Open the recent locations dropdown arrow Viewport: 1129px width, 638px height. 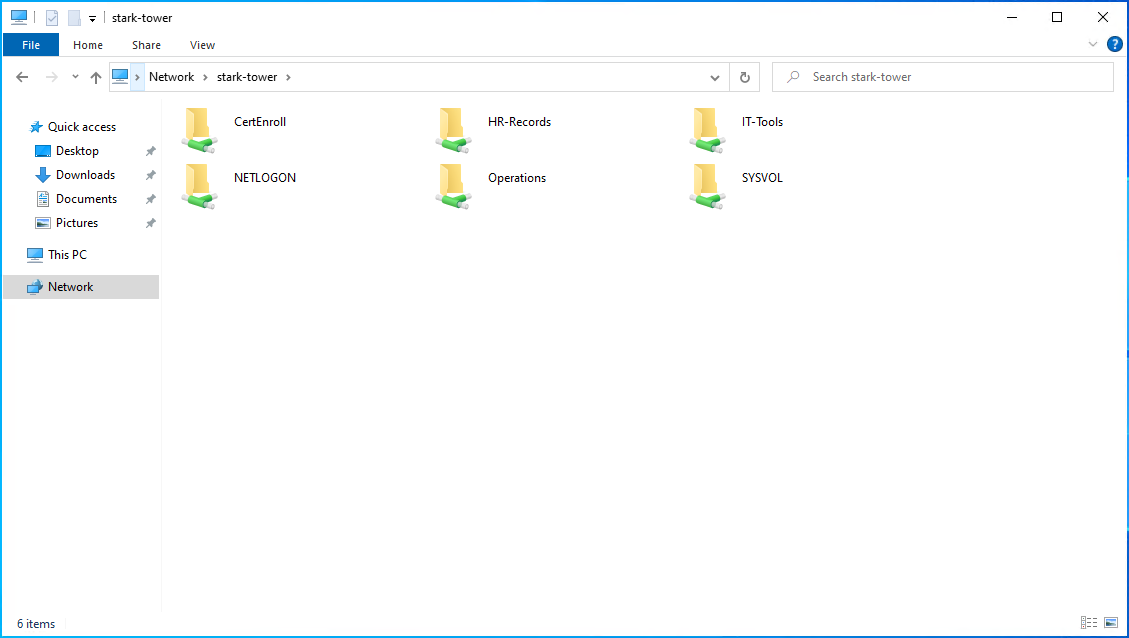(75, 77)
